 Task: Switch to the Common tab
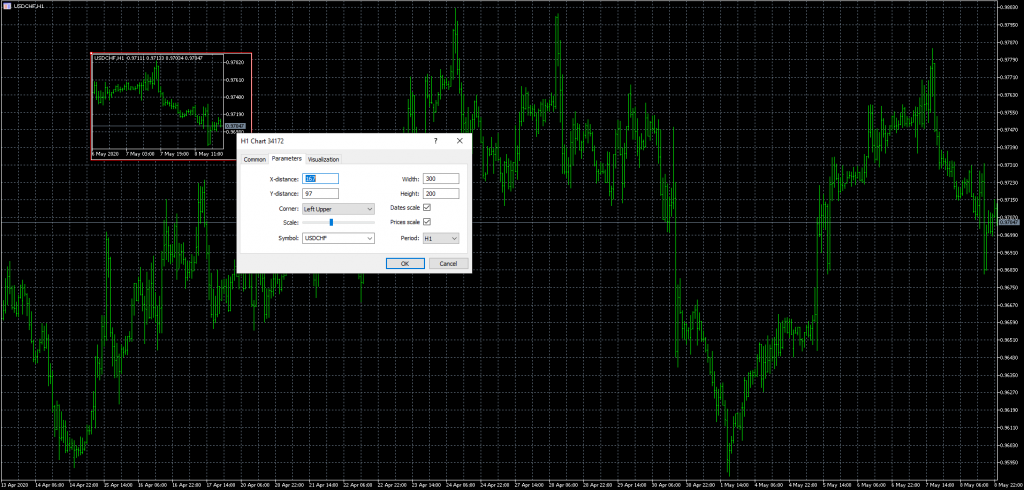[x=255, y=159]
